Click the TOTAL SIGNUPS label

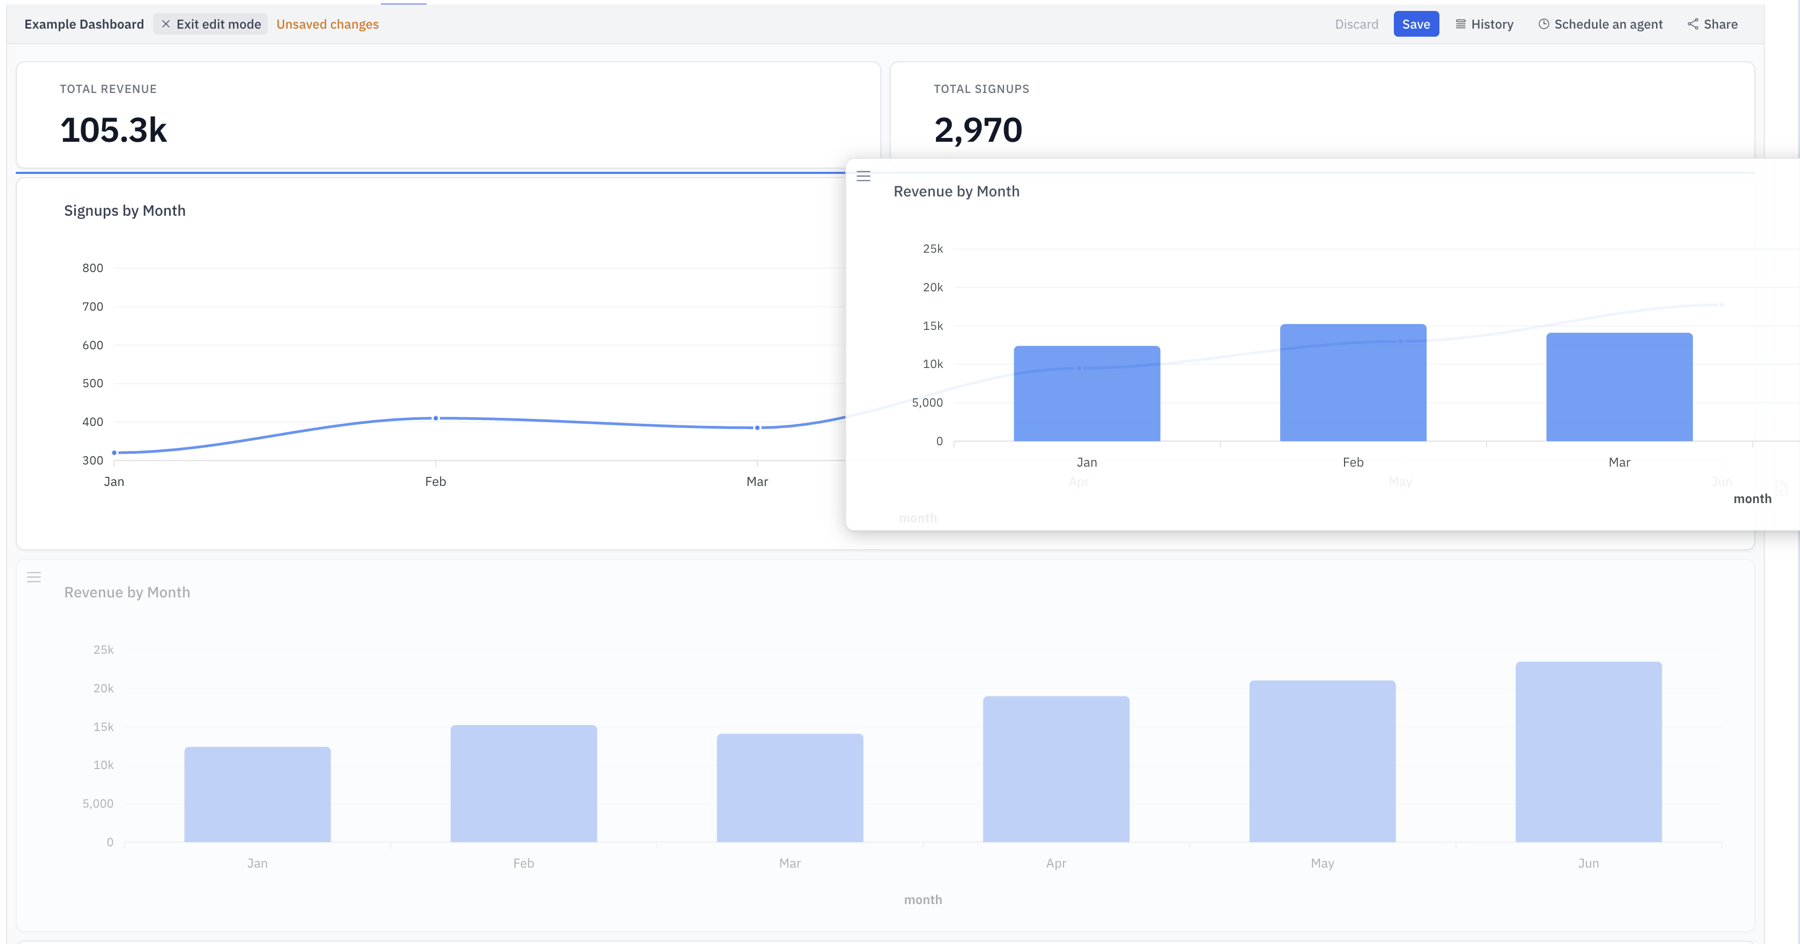(x=981, y=89)
